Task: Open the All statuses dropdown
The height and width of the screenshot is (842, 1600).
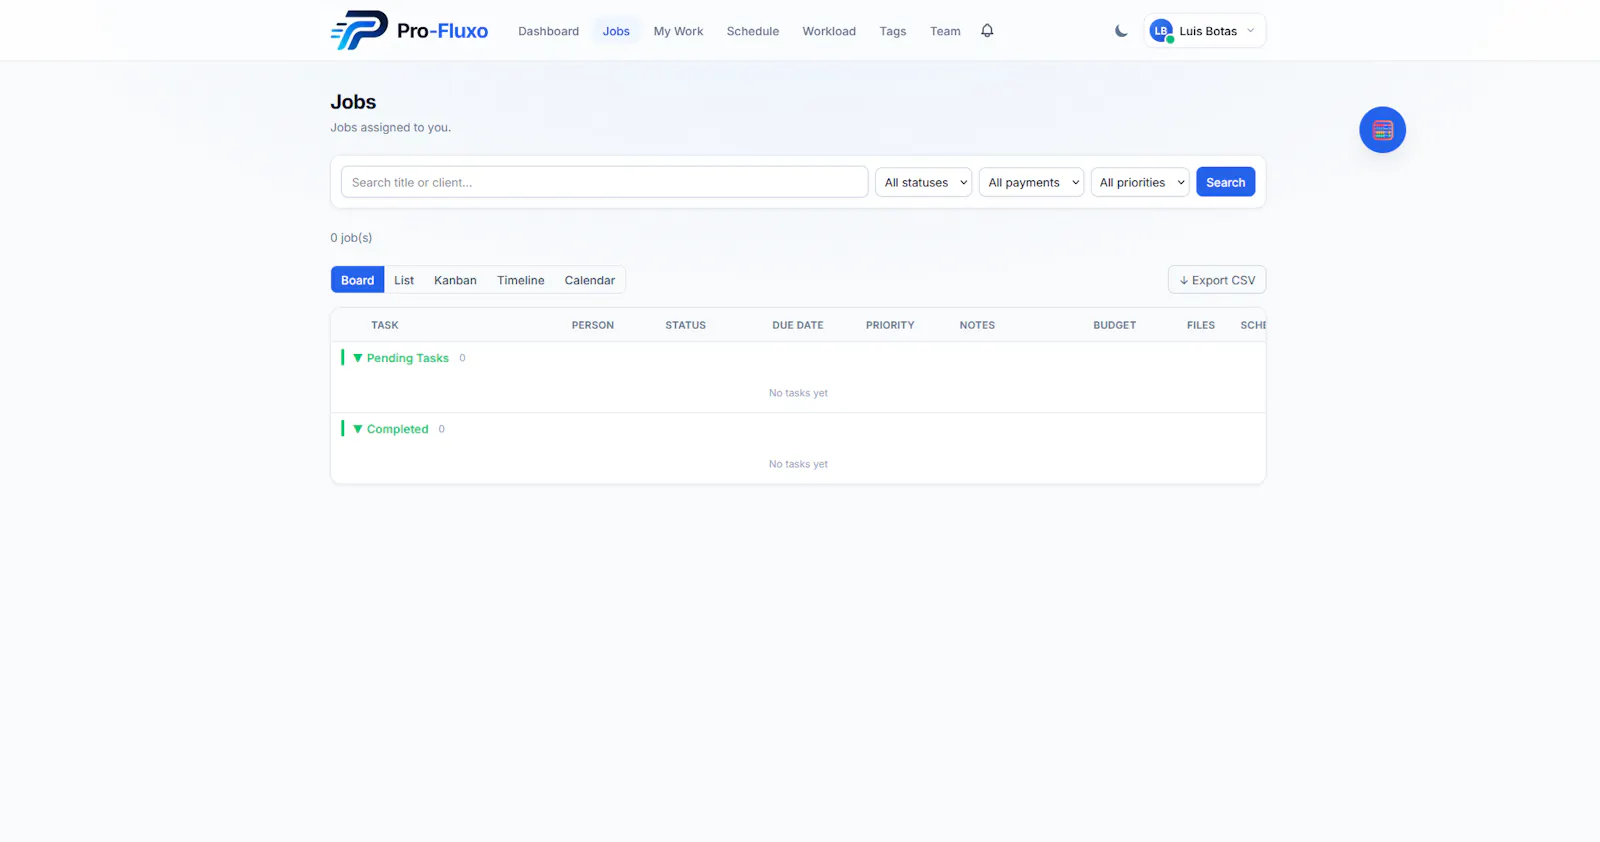Action: click(923, 182)
